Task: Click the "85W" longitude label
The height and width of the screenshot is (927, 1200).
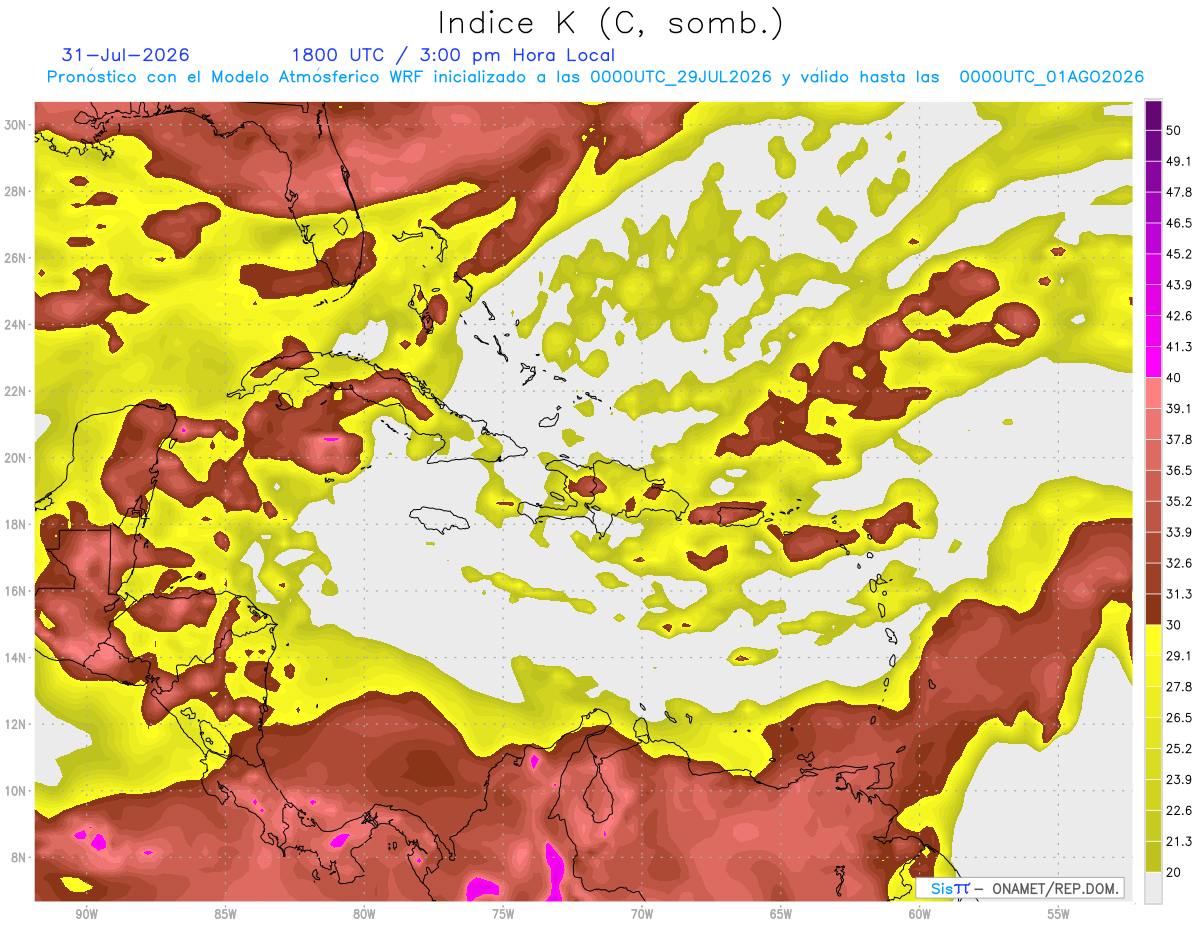Action: pos(225,914)
